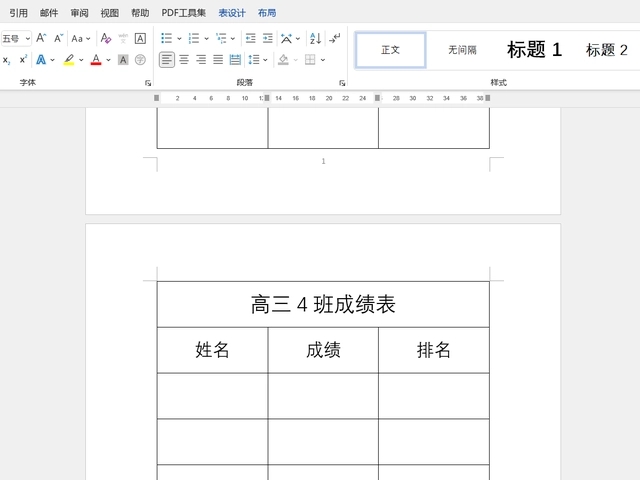Click the Borders icon
This screenshot has height=480, width=640.
tap(310, 60)
